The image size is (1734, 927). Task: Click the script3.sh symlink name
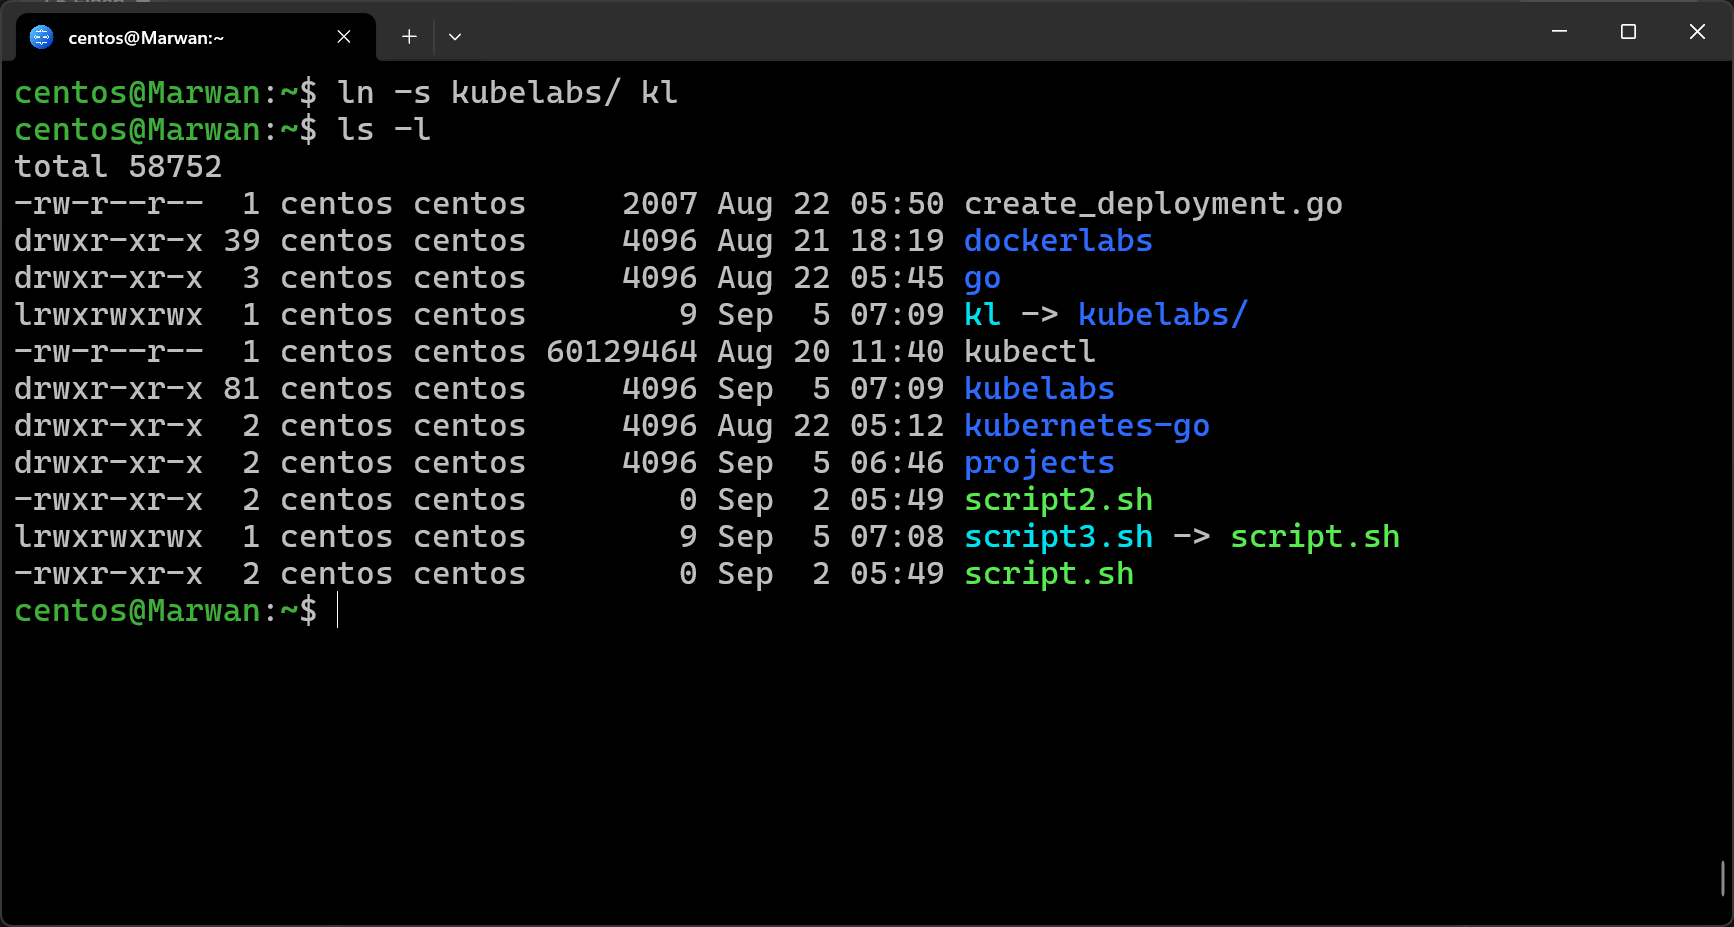[x=1058, y=538]
